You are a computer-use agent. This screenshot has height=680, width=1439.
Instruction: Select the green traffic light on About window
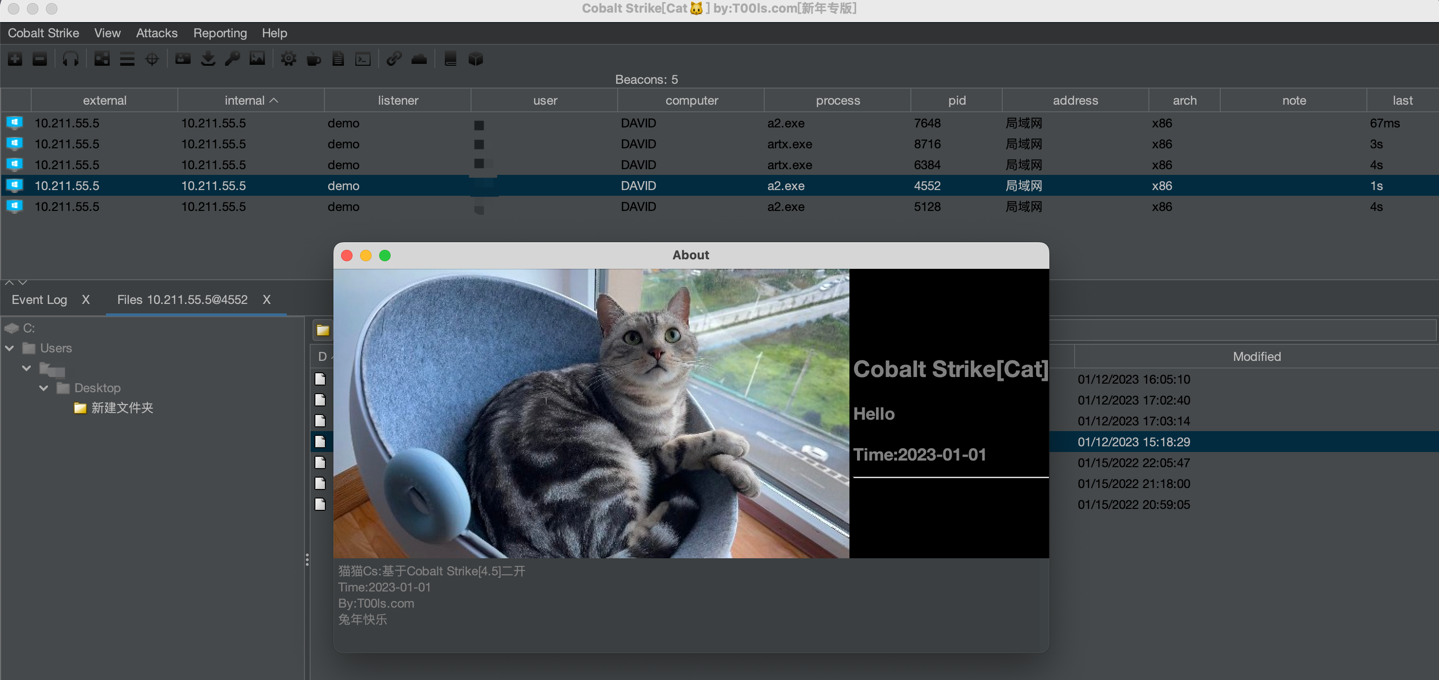tap(384, 255)
